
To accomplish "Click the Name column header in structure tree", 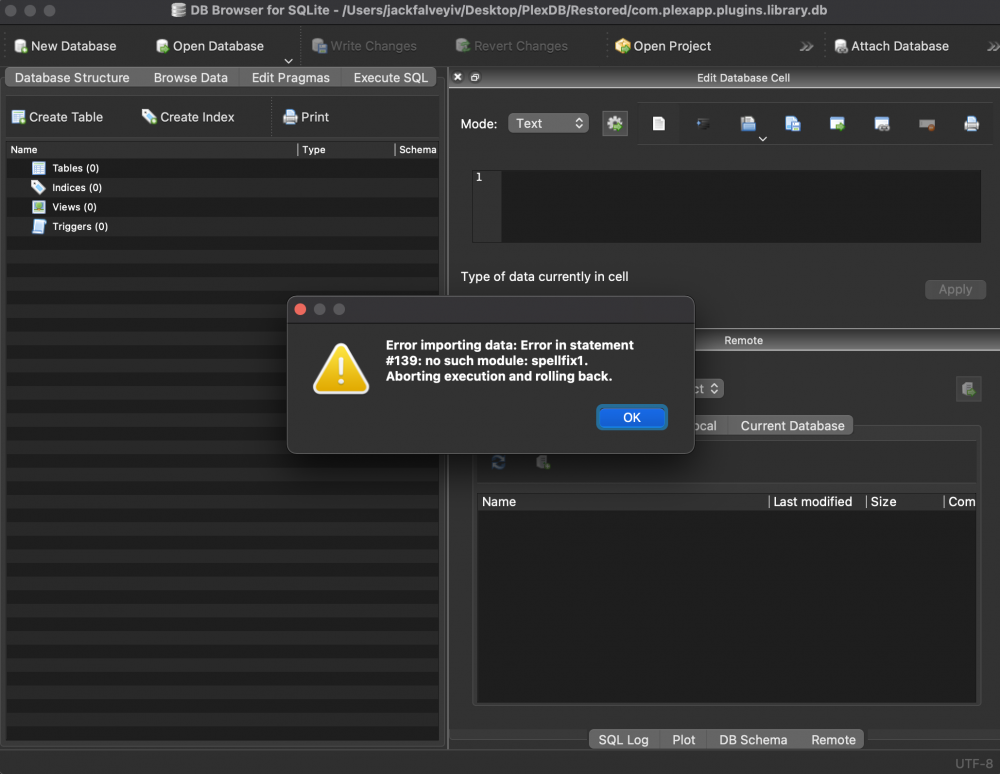I will click(x=152, y=150).
